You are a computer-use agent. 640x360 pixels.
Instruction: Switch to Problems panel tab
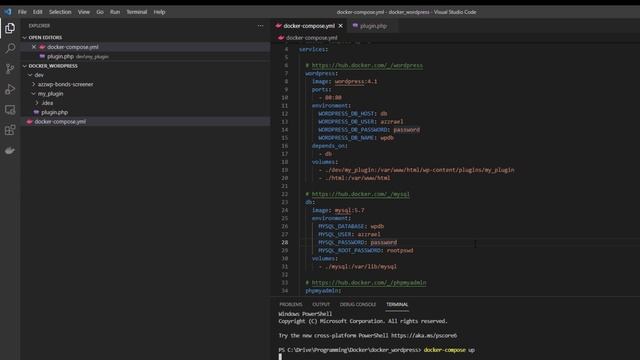[x=291, y=304]
